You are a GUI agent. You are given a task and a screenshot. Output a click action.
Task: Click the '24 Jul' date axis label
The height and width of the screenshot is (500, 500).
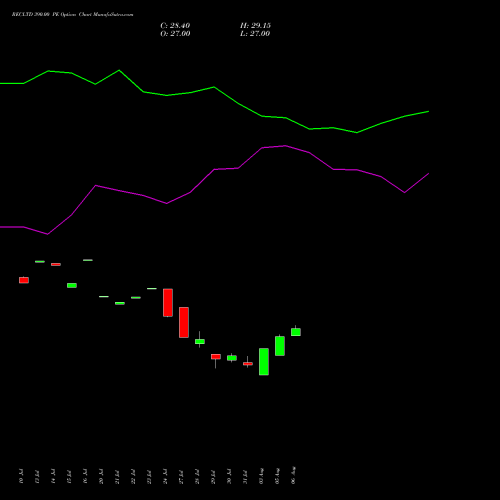[165, 476]
